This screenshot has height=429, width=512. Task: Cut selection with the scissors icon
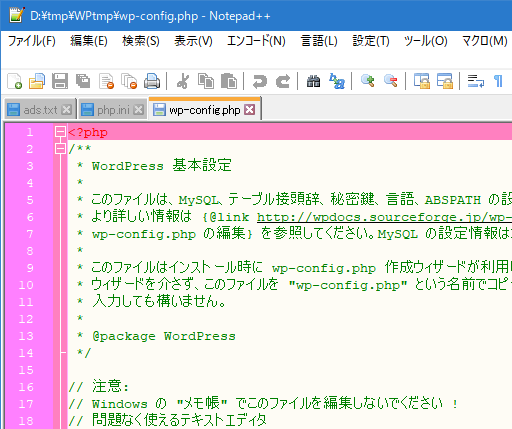click(x=183, y=81)
